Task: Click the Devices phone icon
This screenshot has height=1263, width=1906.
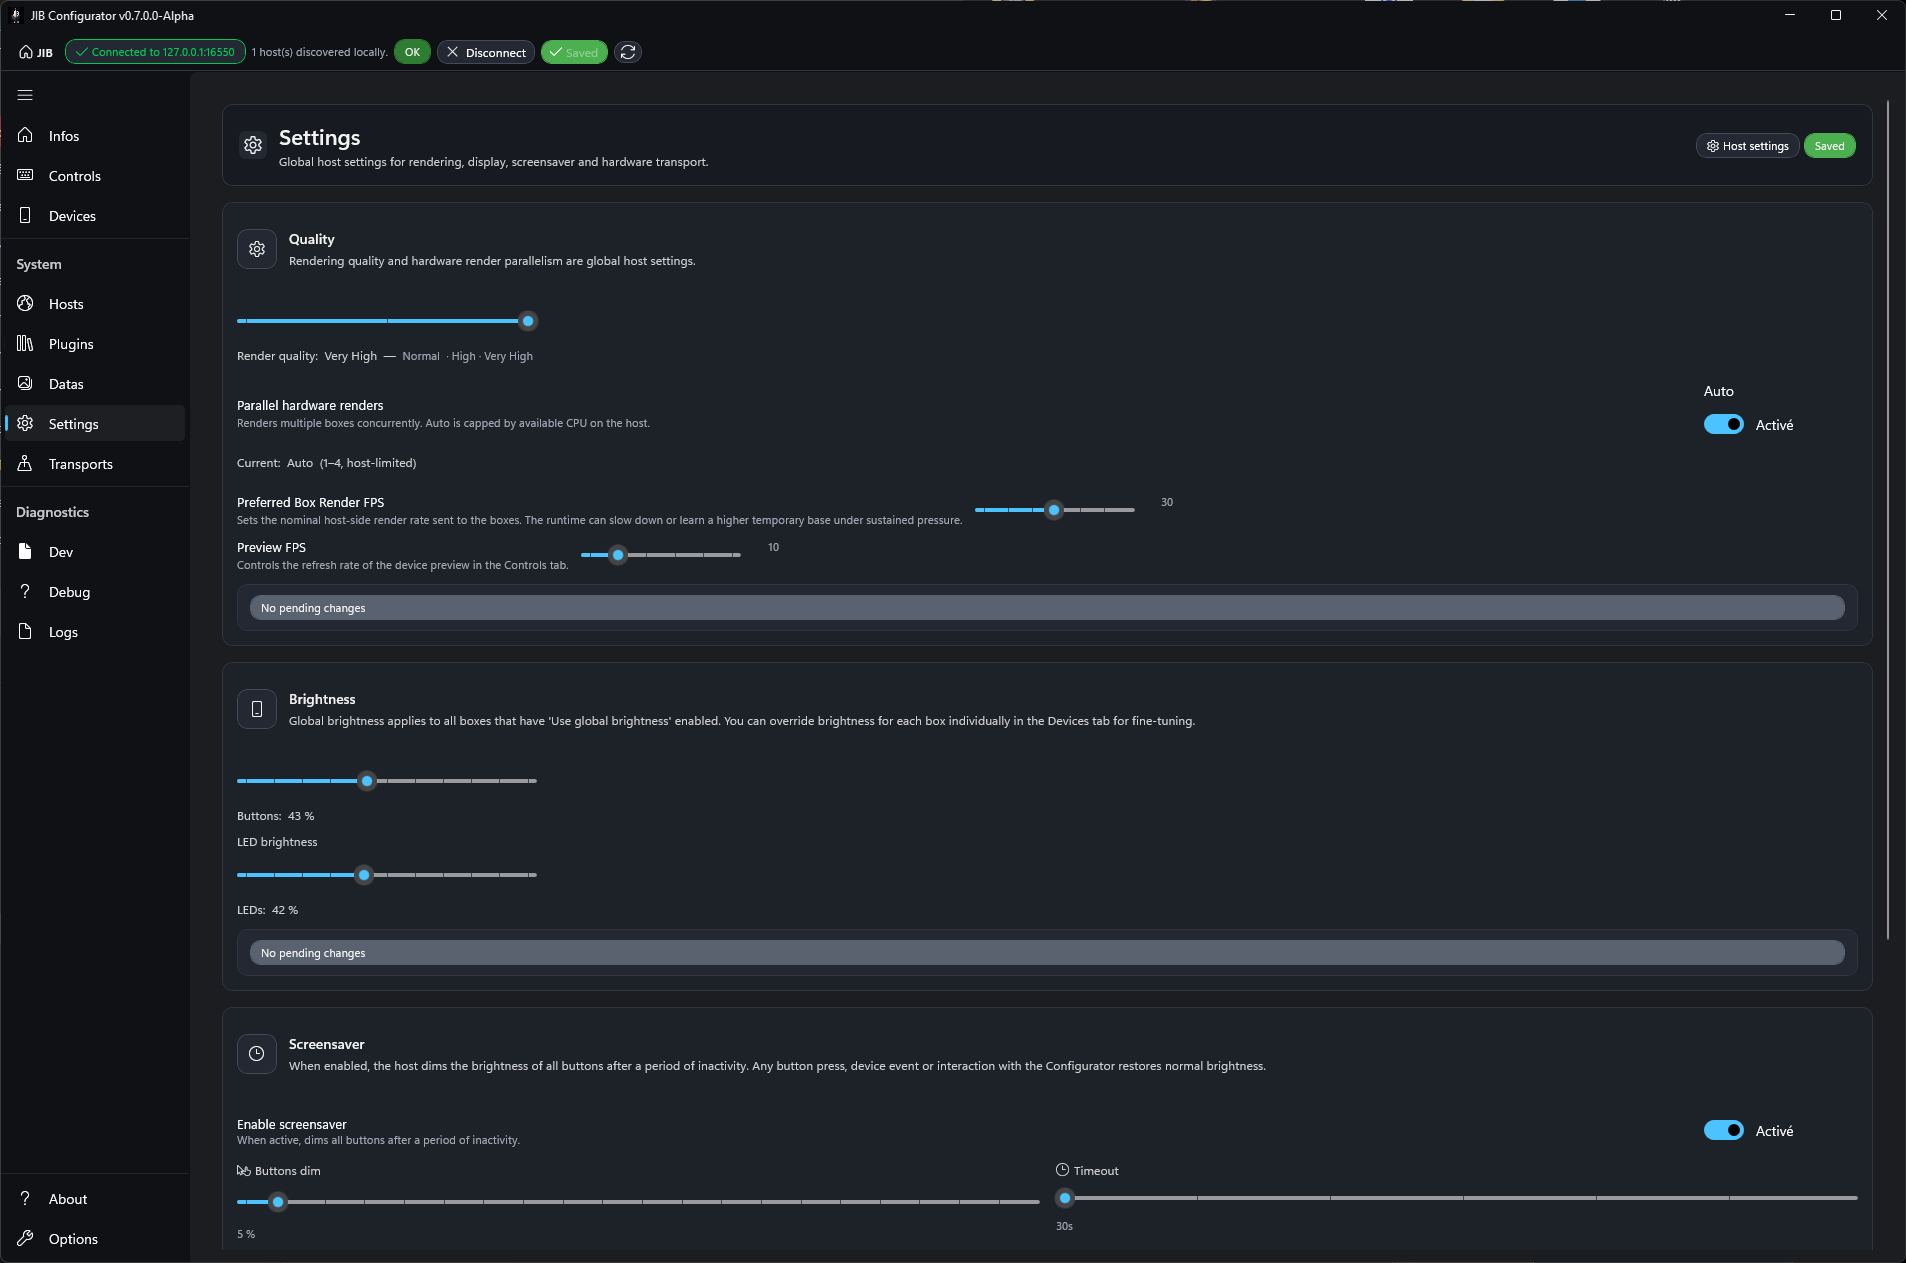Action: (25, 215)
